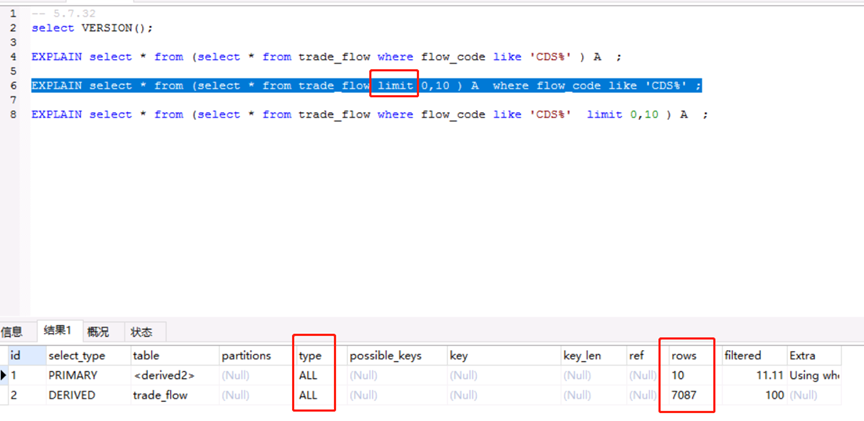Click the ref column header
The width and height of the screenshot is (864, 421).
tap(647, 355)
